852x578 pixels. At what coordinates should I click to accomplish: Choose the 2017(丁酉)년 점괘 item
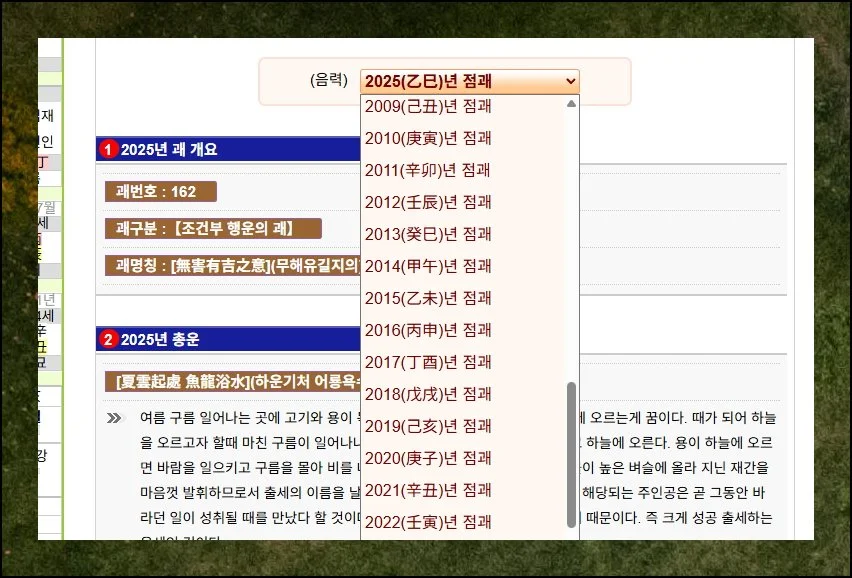(428, 362)
